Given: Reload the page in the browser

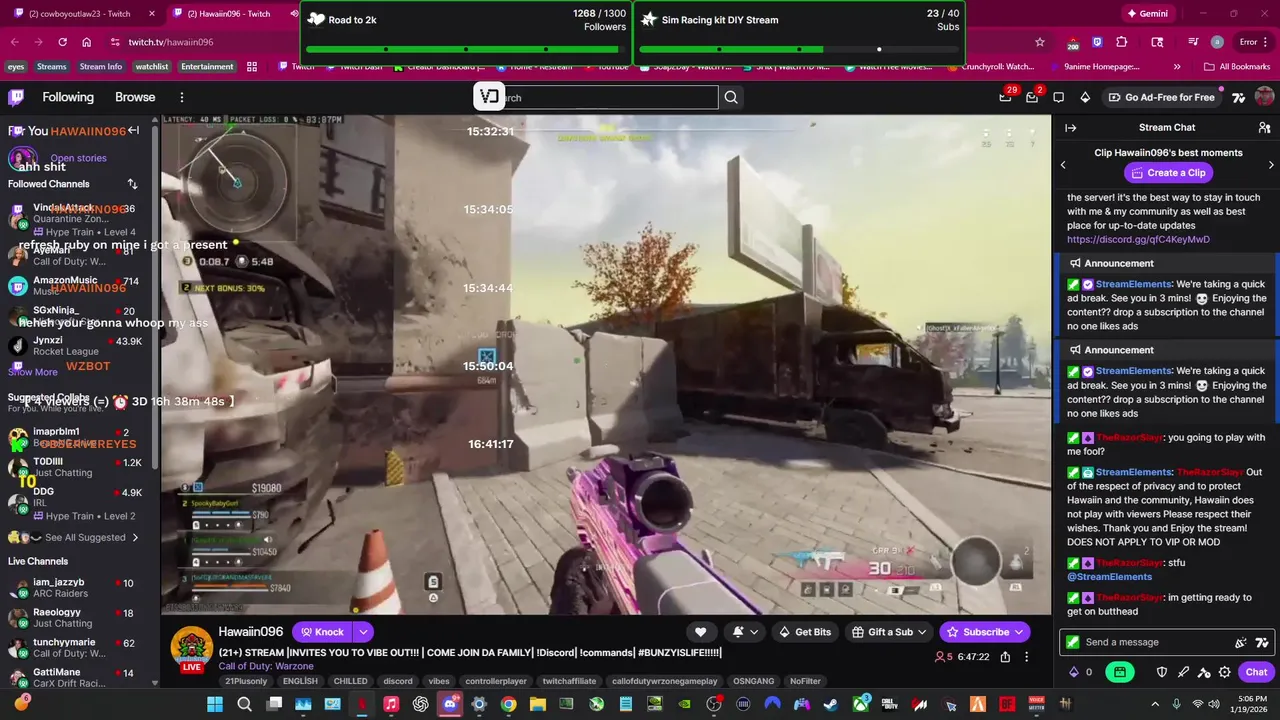Looking at the screenshot, I should (x=62, y=42).
